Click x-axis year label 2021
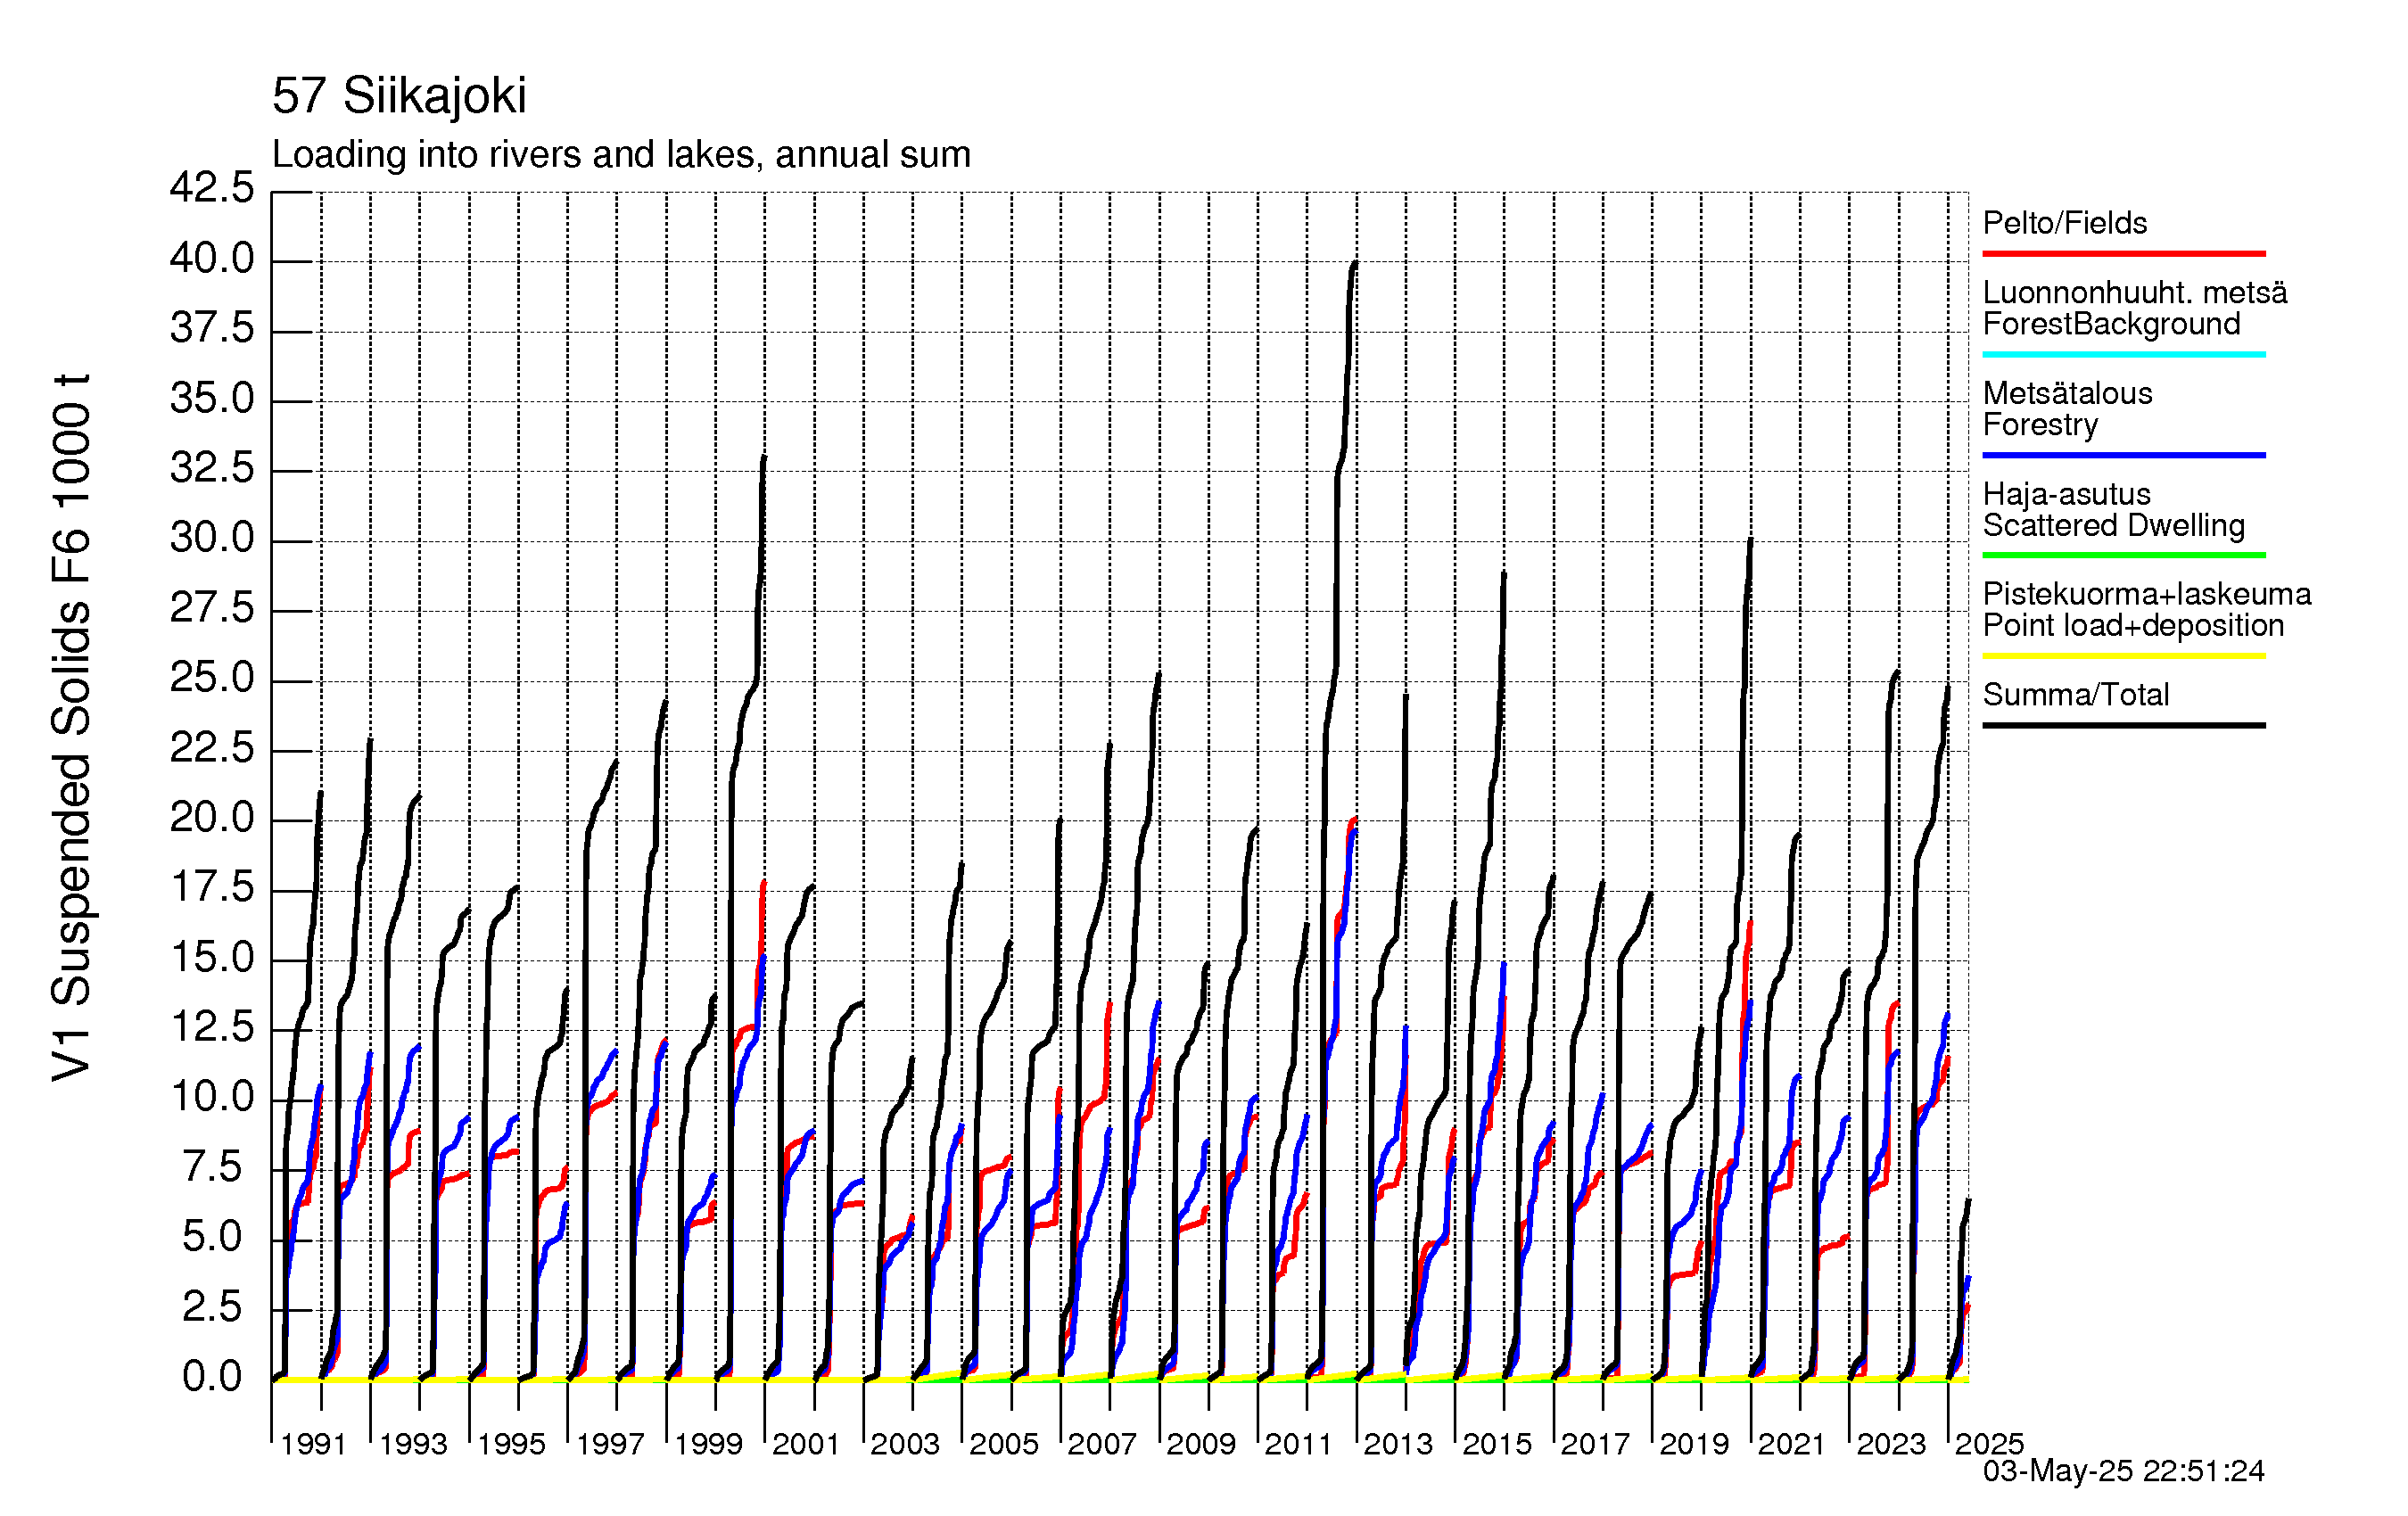This screenshot has height=1516, width=2408. click(1792, 1444)
